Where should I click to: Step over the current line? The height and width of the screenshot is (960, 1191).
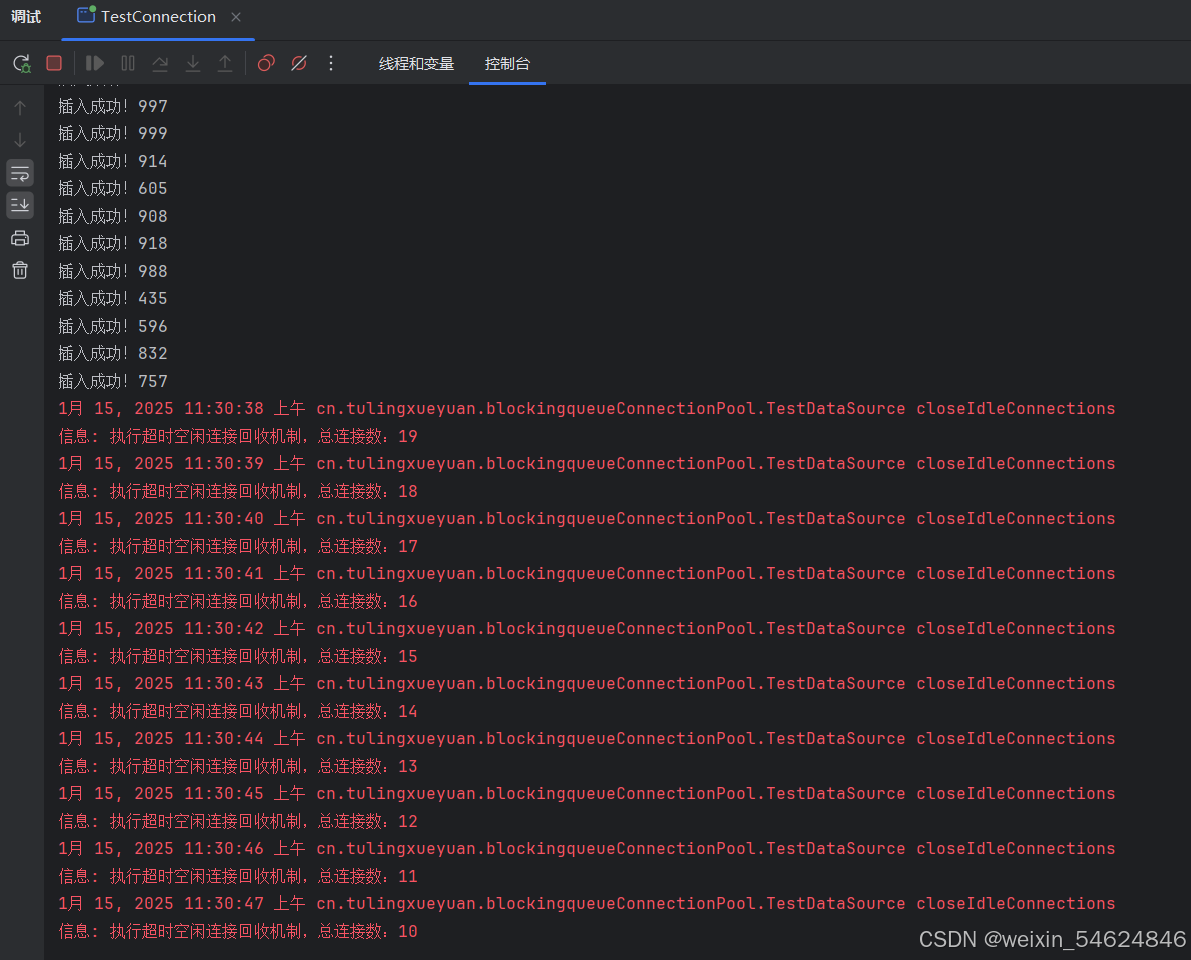point(160,63)
